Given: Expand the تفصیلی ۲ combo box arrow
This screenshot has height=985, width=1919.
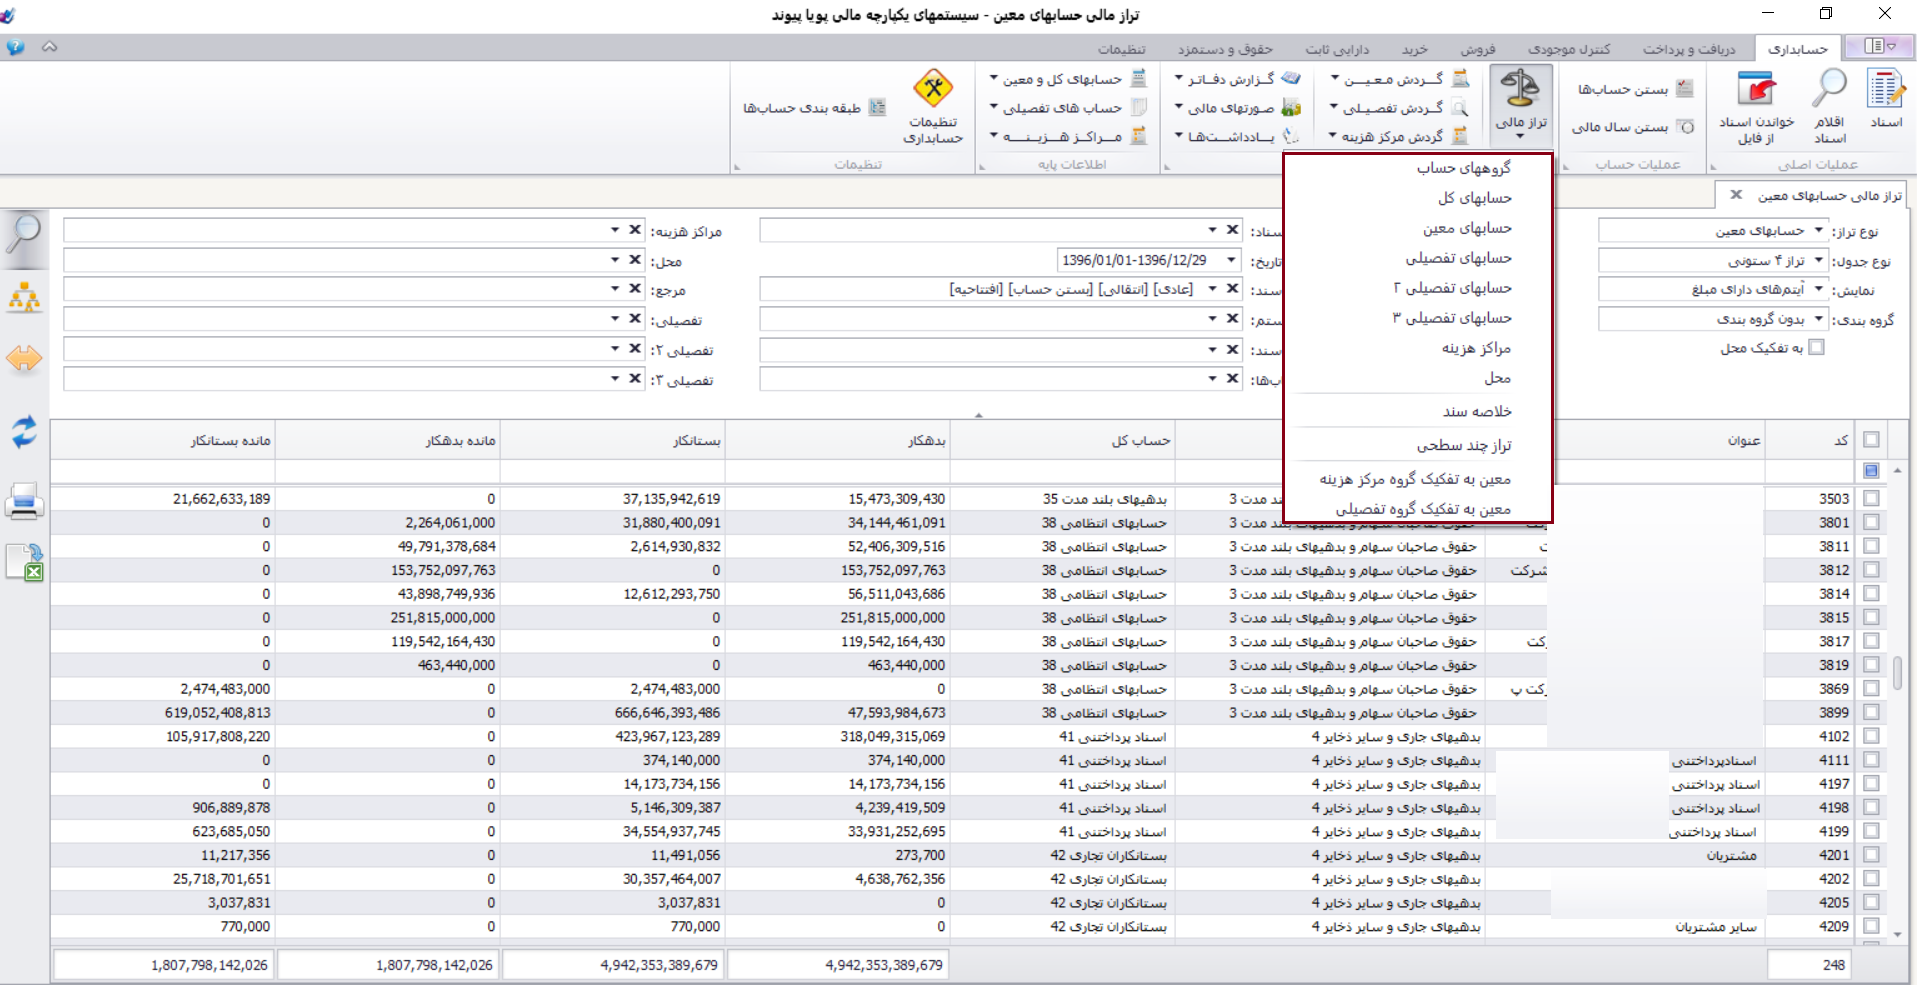Looking at the screenshot, I should [x=615, y=349].
